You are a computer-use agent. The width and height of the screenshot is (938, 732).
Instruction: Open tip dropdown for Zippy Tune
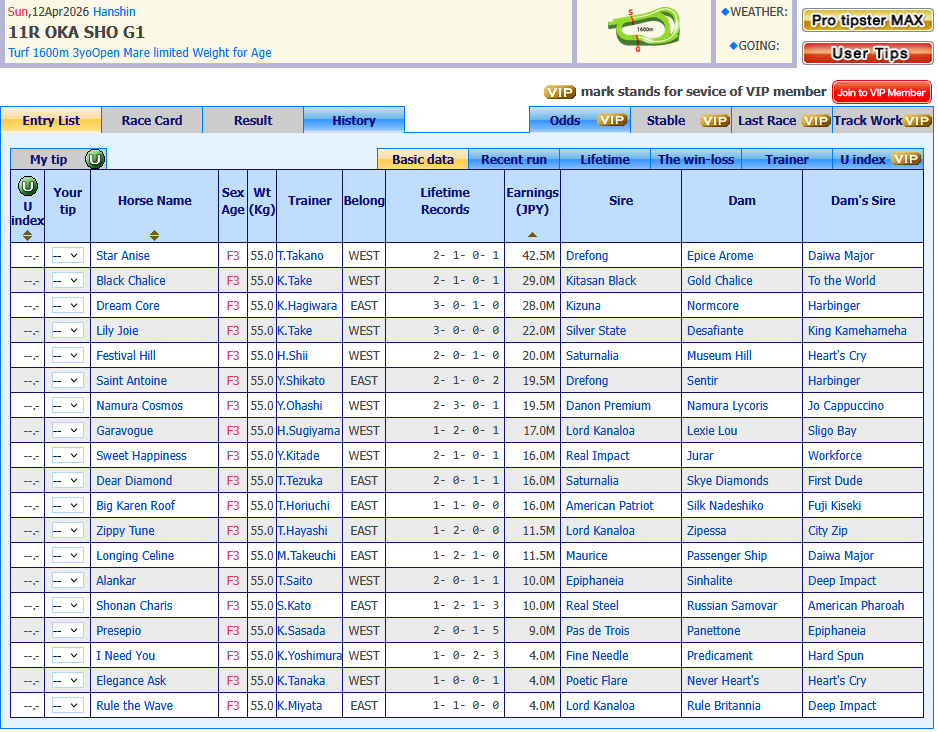click(66, 530)
